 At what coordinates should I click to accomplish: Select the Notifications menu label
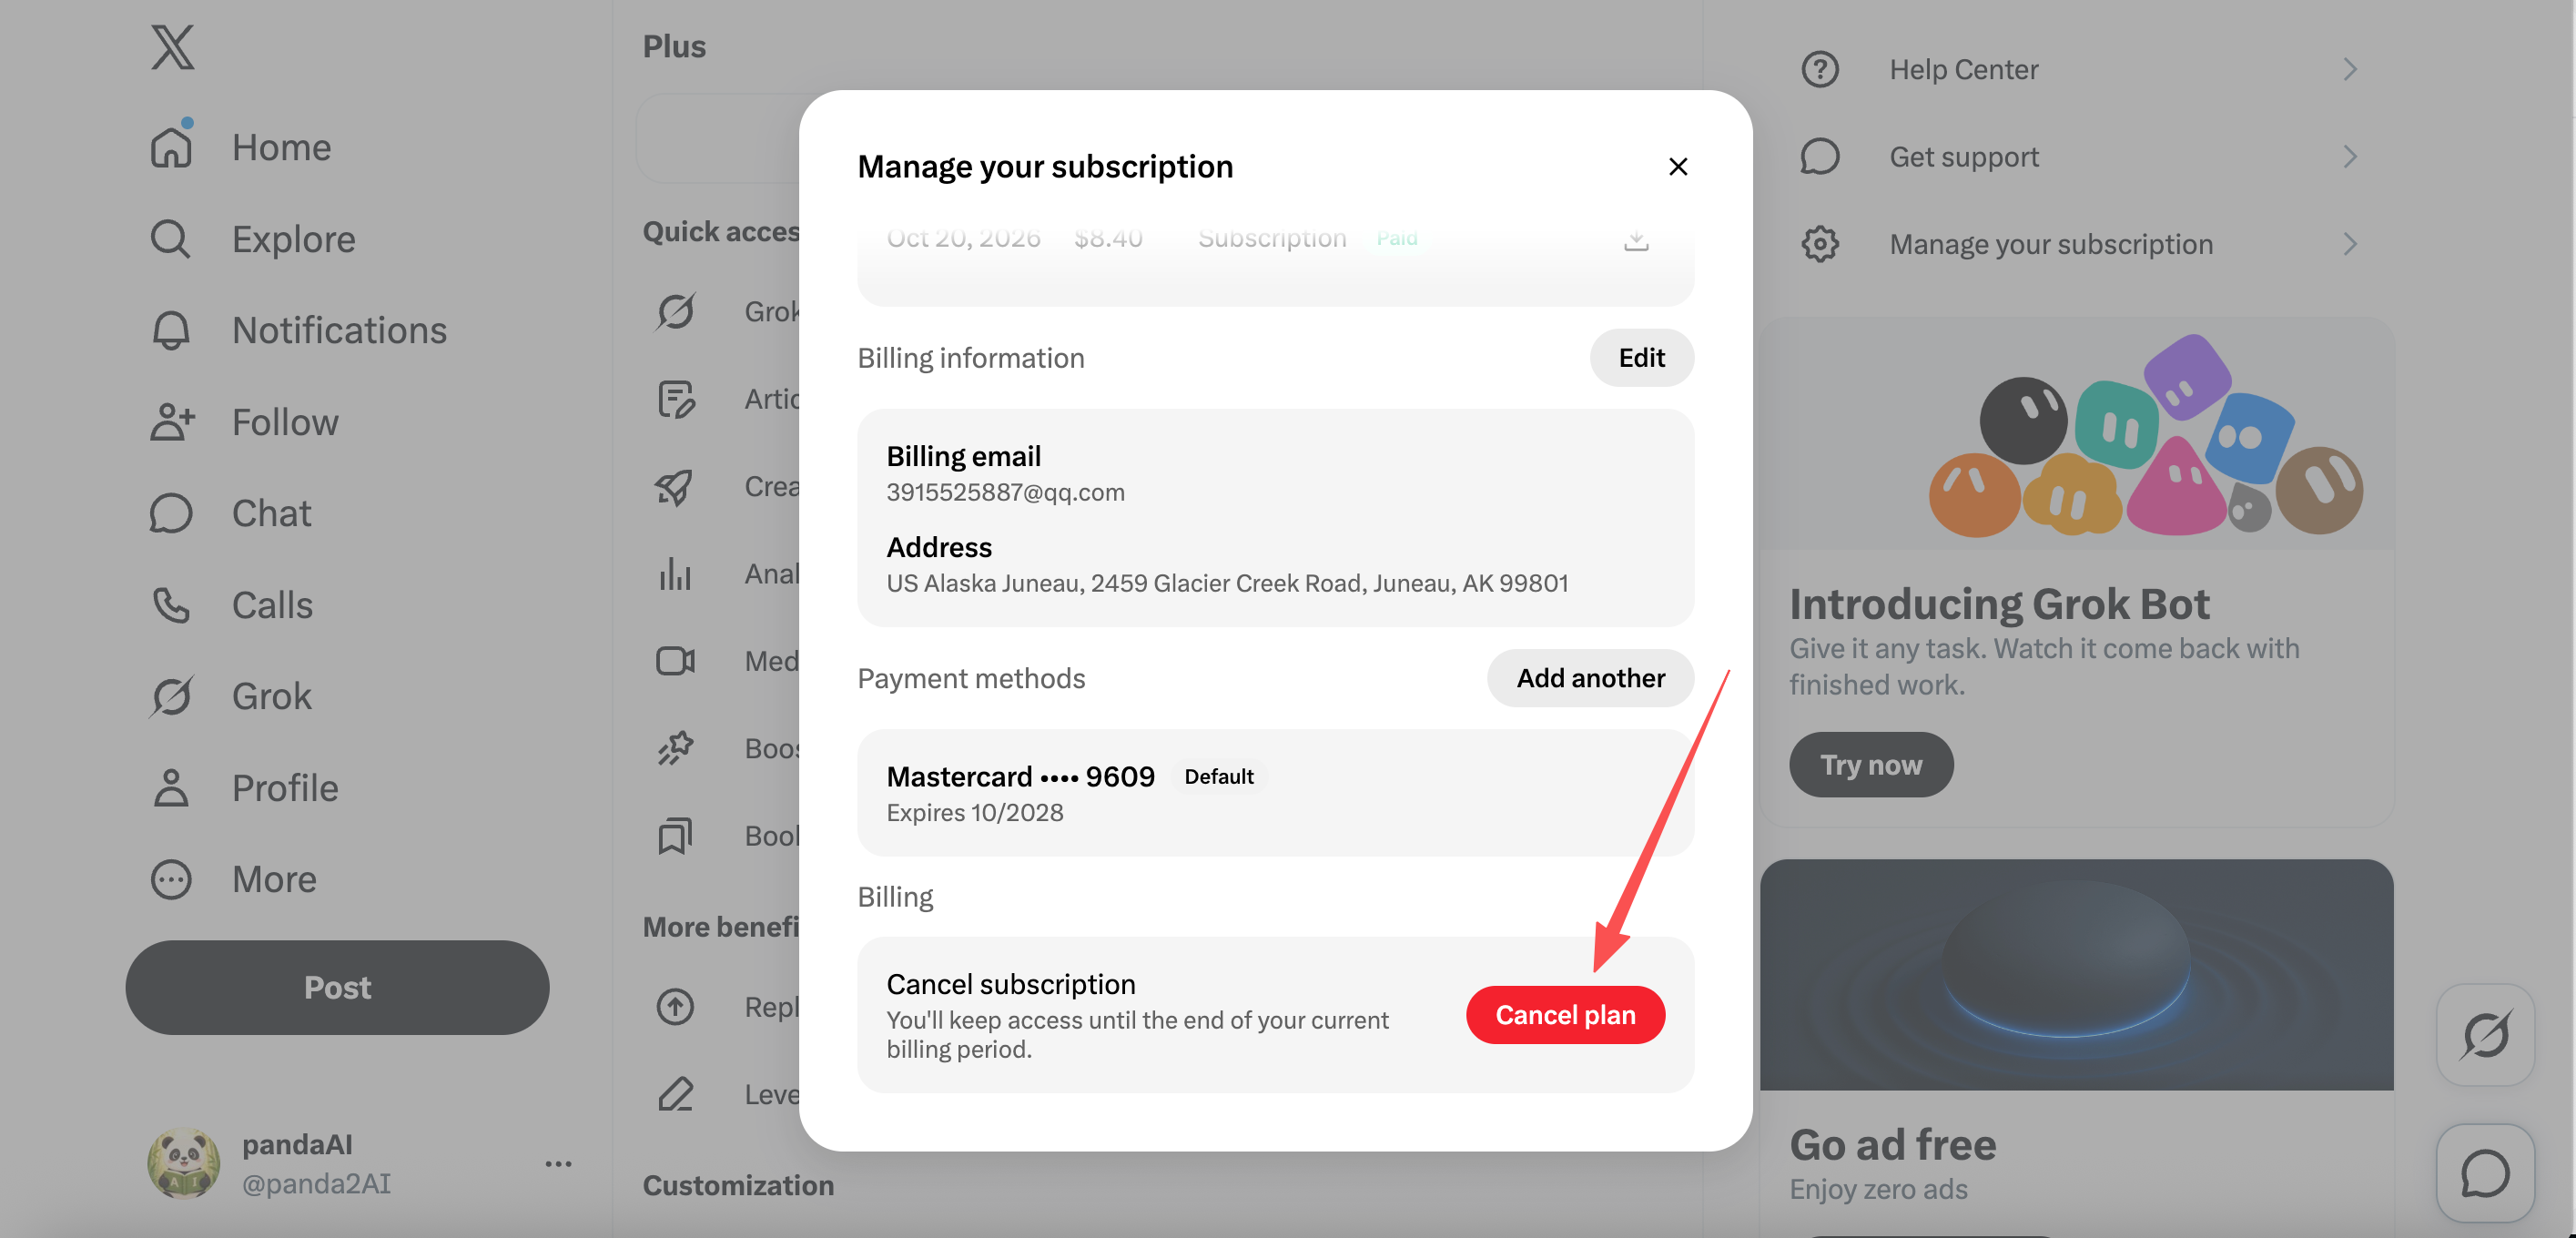(339, 330)
